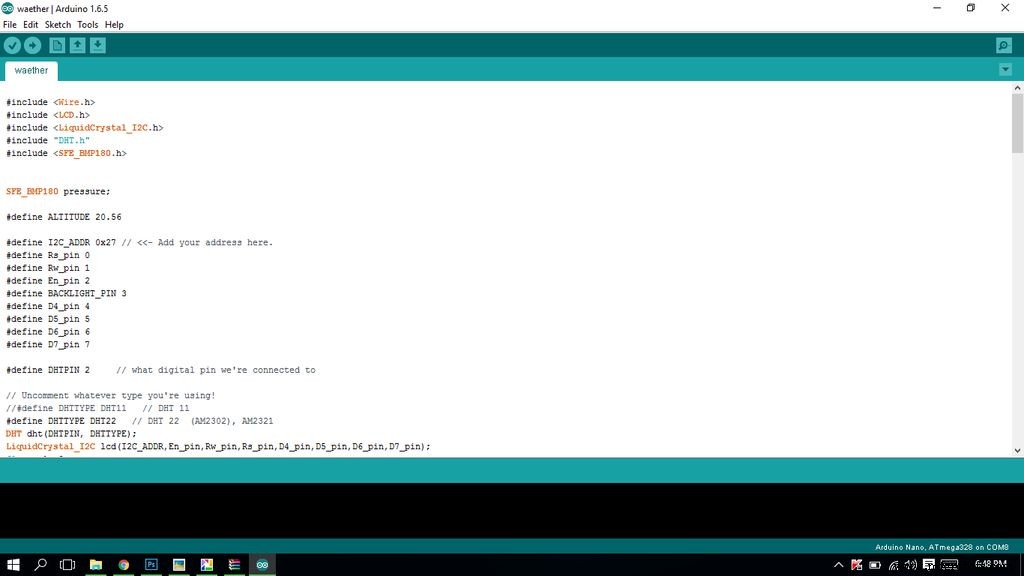The image size is (1024, 576).
Task: Open the File menu
Action: click(x=10, y=24)
